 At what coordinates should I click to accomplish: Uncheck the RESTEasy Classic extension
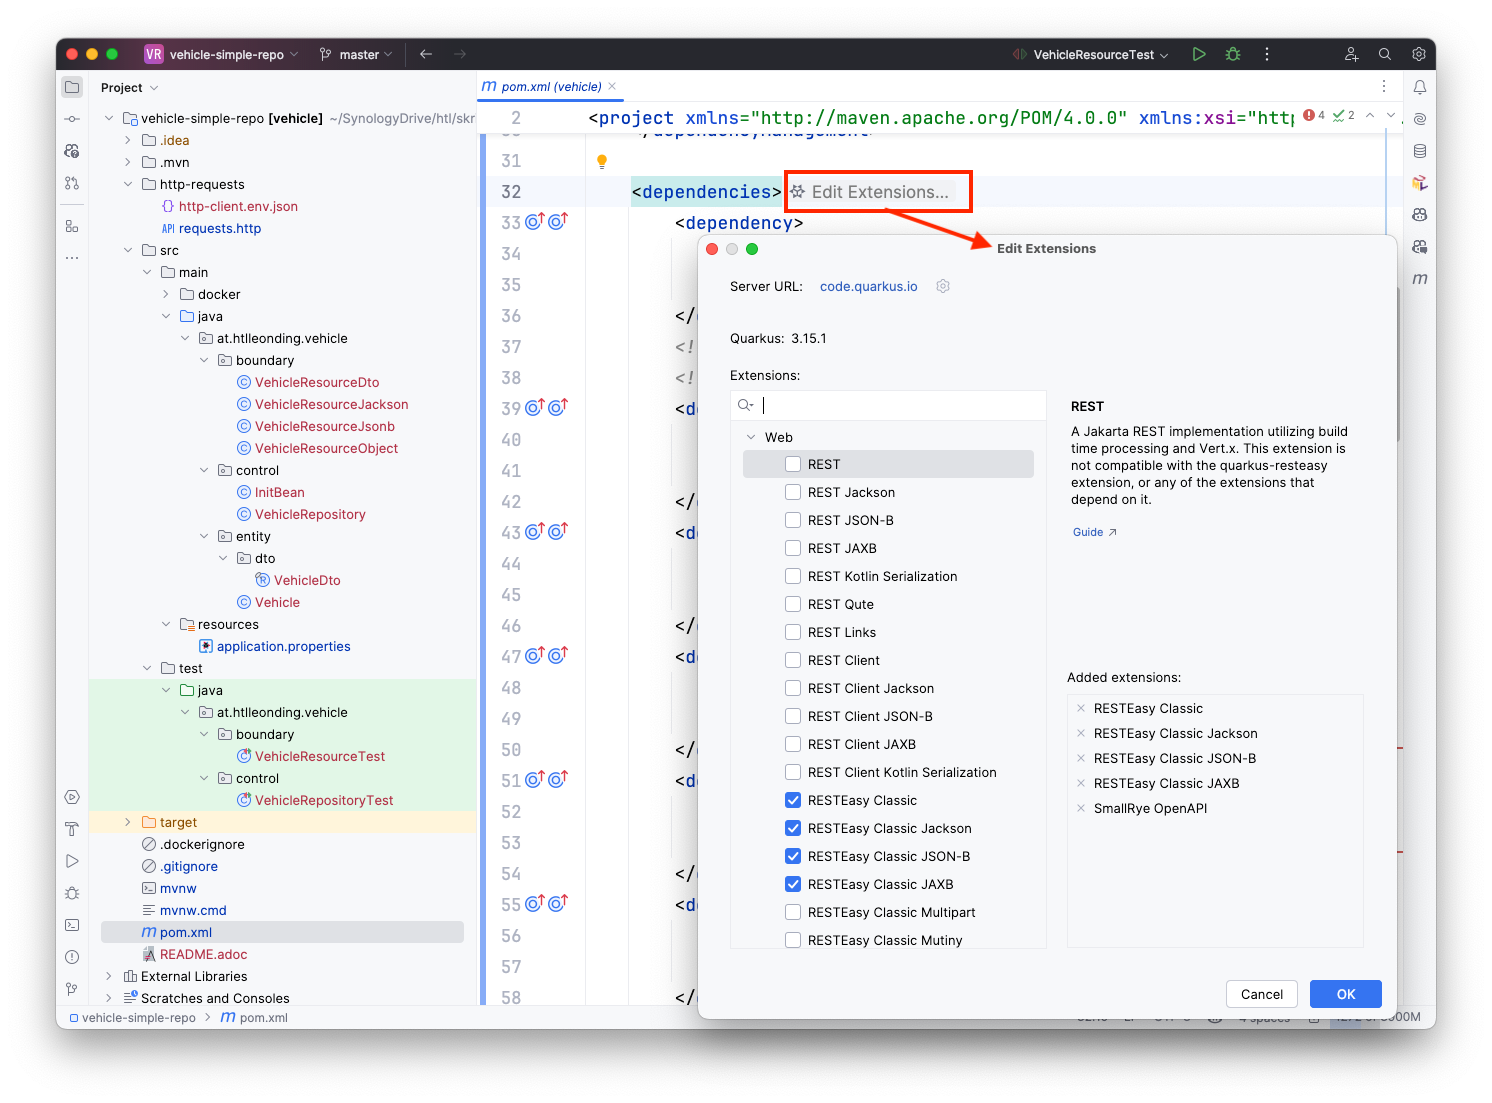[793, 800]
